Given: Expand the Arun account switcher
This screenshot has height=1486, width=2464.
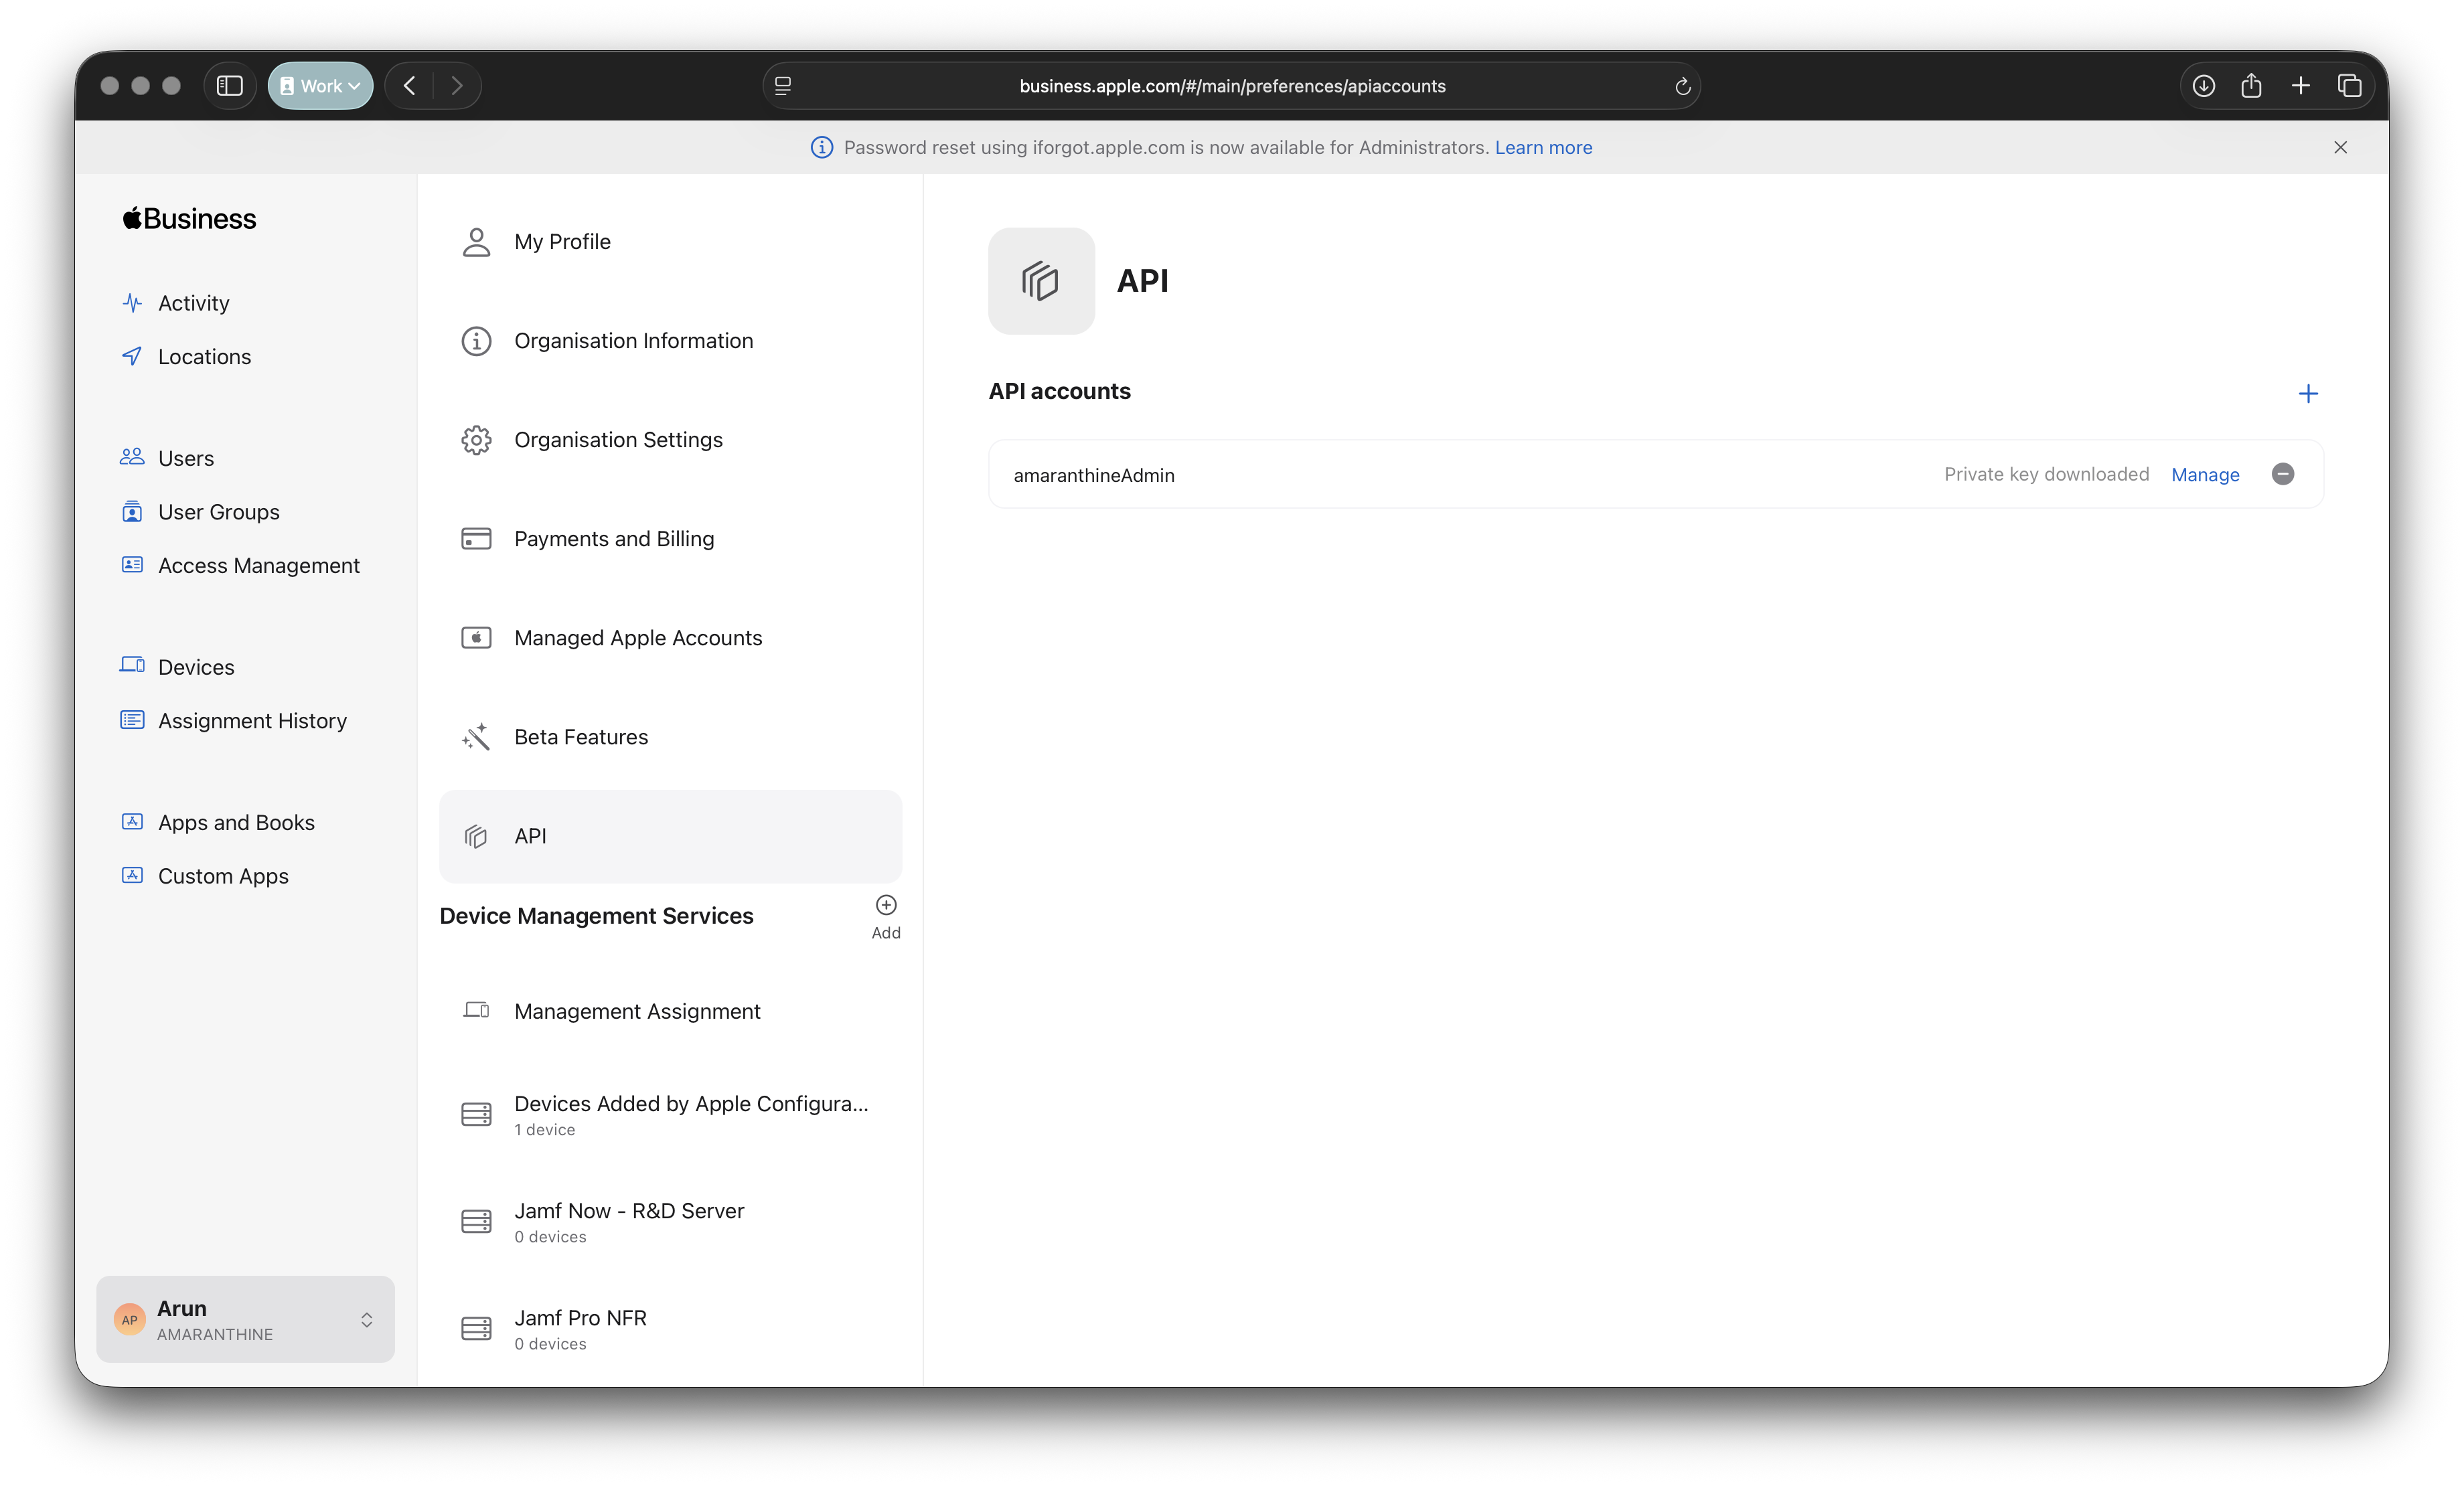Looking at the screenshot, I should [x=245, y=1319].
